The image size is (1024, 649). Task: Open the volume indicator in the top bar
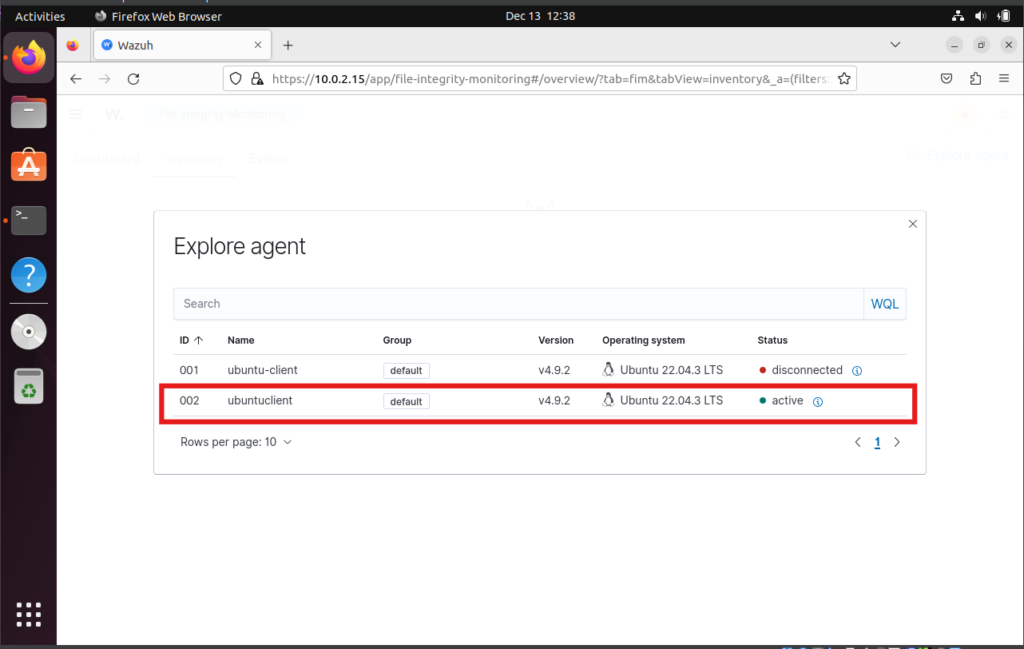coord(980,16)
